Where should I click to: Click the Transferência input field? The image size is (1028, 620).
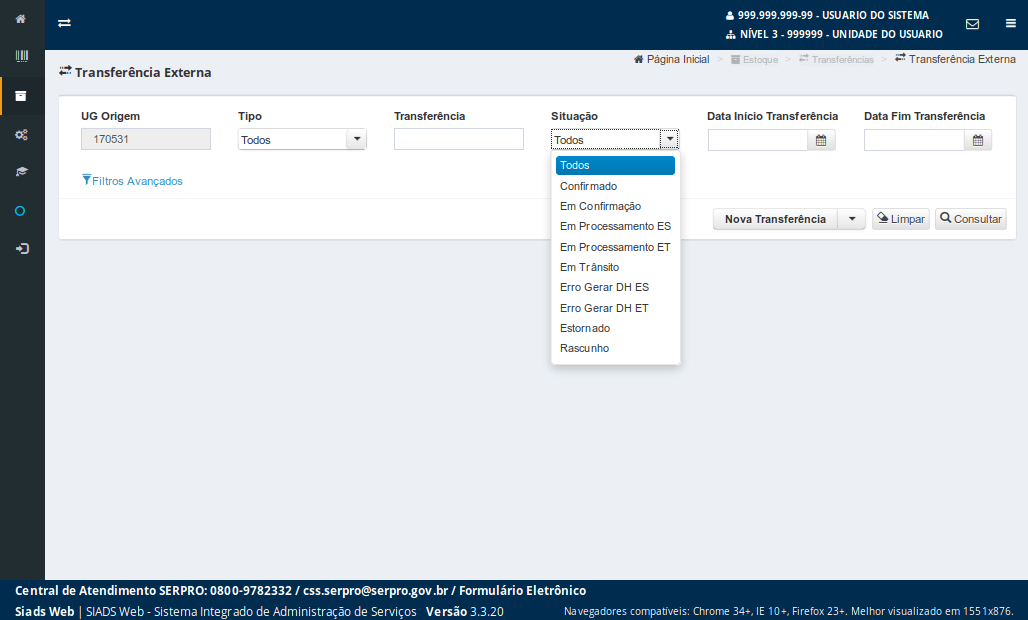pos(459,139)
